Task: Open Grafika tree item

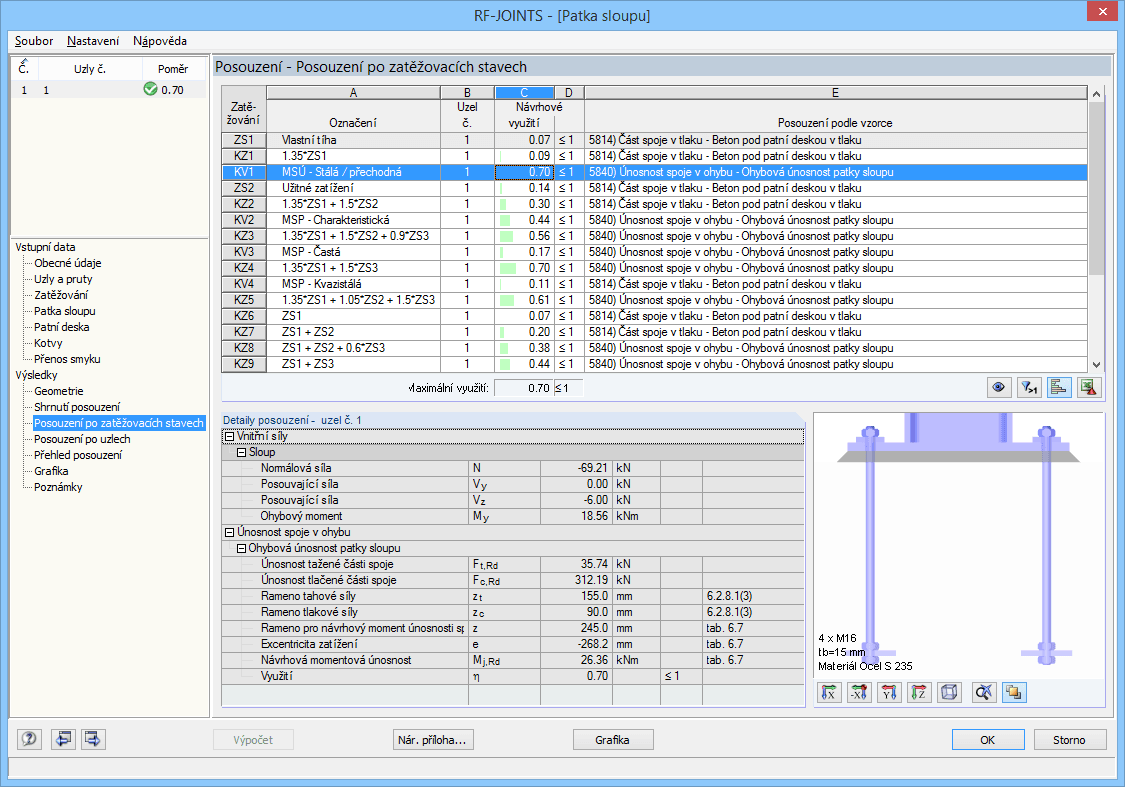Action: point(51,471)
